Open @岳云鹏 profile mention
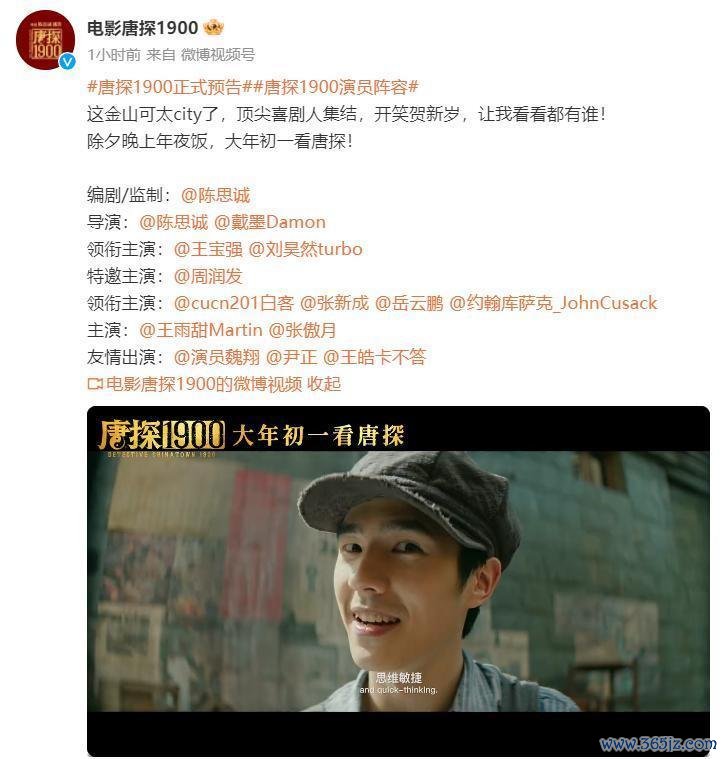This screenshot has height=759, width=724. (x=409, y=304)
